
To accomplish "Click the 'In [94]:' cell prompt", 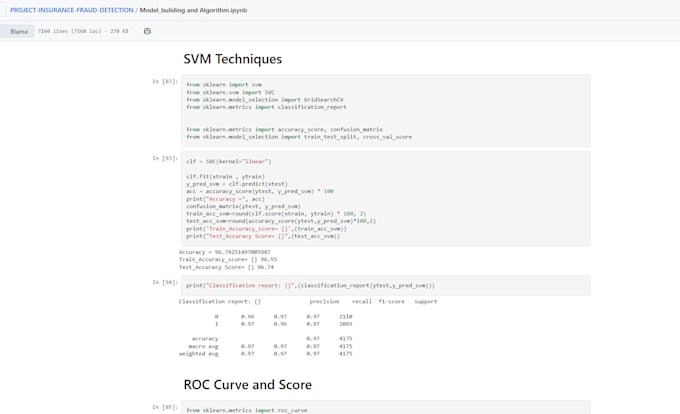I will coord(165,282).
